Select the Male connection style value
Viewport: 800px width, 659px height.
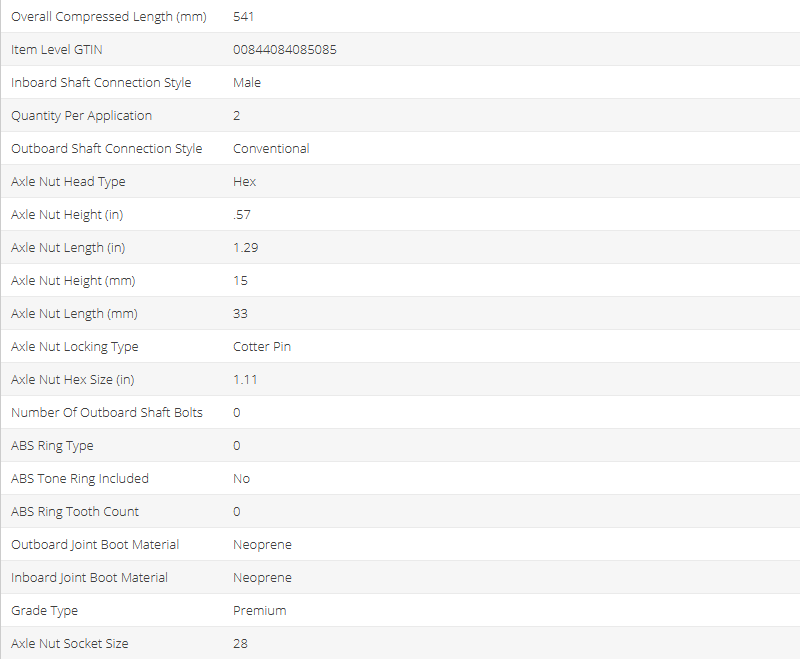click(x=247, y=82)
